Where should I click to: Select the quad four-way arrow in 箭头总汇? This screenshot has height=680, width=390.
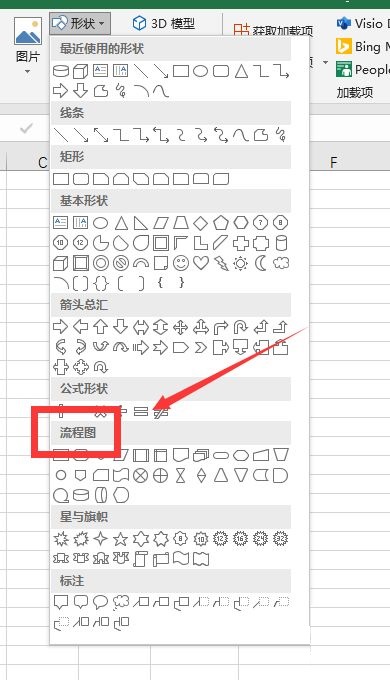pos(180,327)
